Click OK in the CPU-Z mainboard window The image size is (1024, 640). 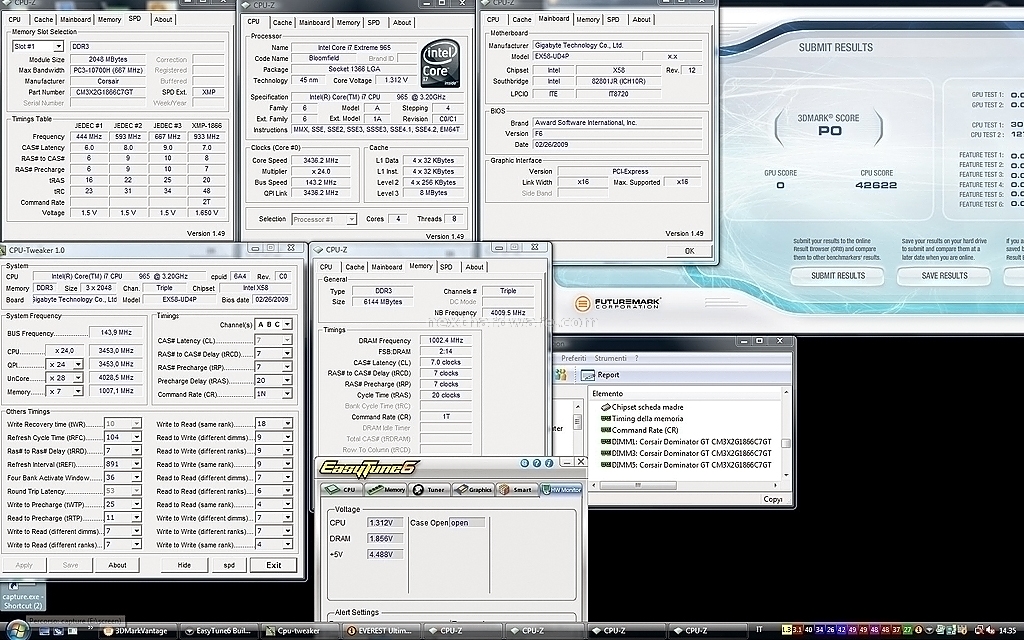point(689,251)
